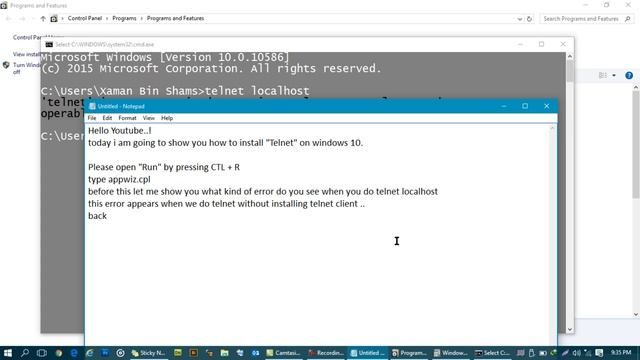Click the Notepad title bar icon
The height and width of the screenshot is (360, 640).
point(92,106)
